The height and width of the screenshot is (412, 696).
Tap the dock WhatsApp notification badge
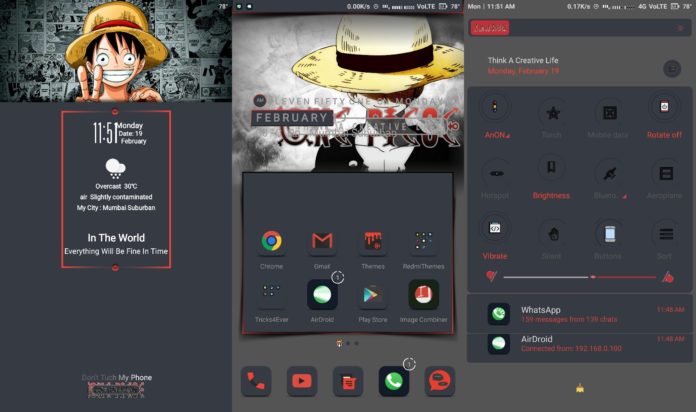[409, 364]
